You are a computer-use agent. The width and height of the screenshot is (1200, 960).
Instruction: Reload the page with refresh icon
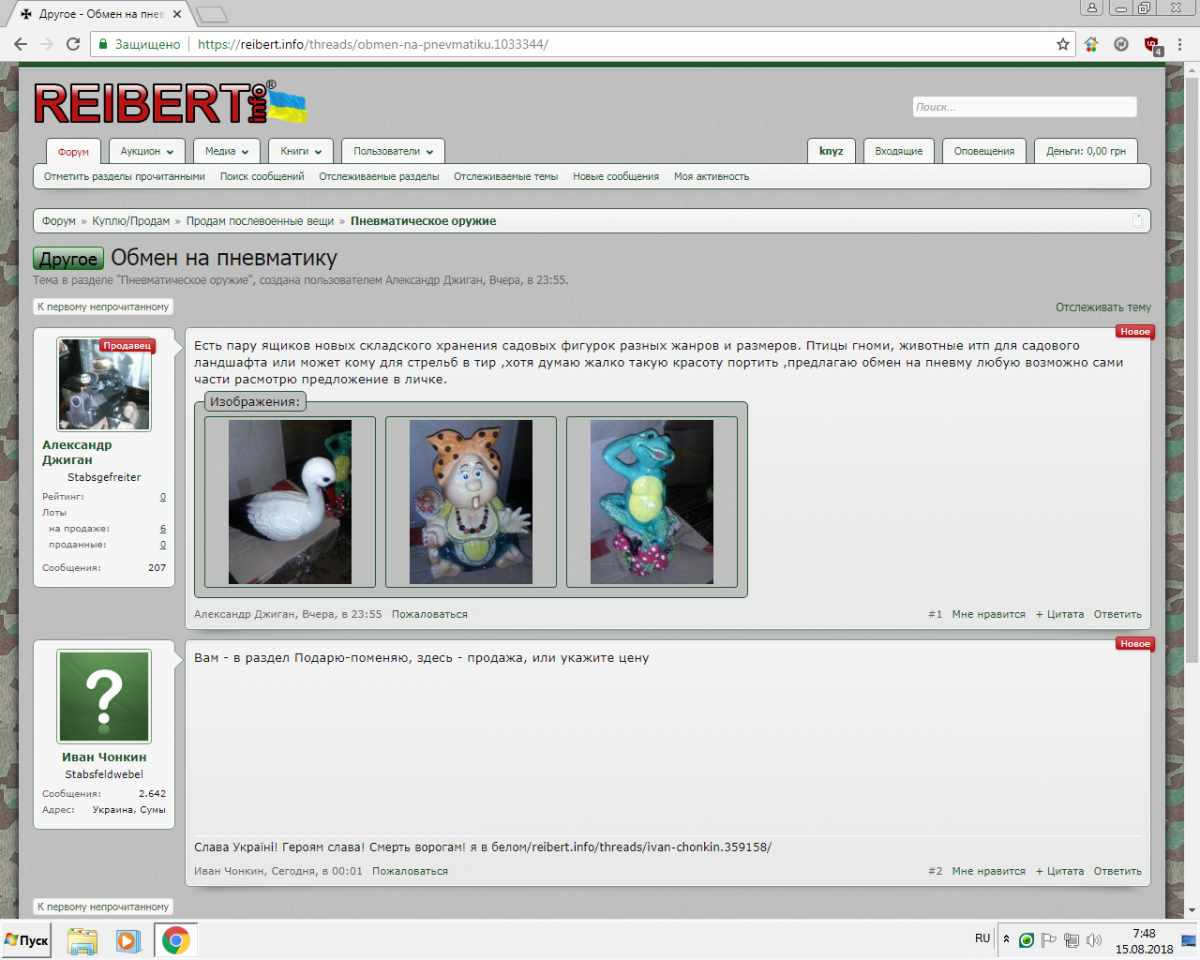tap(73, 44)
